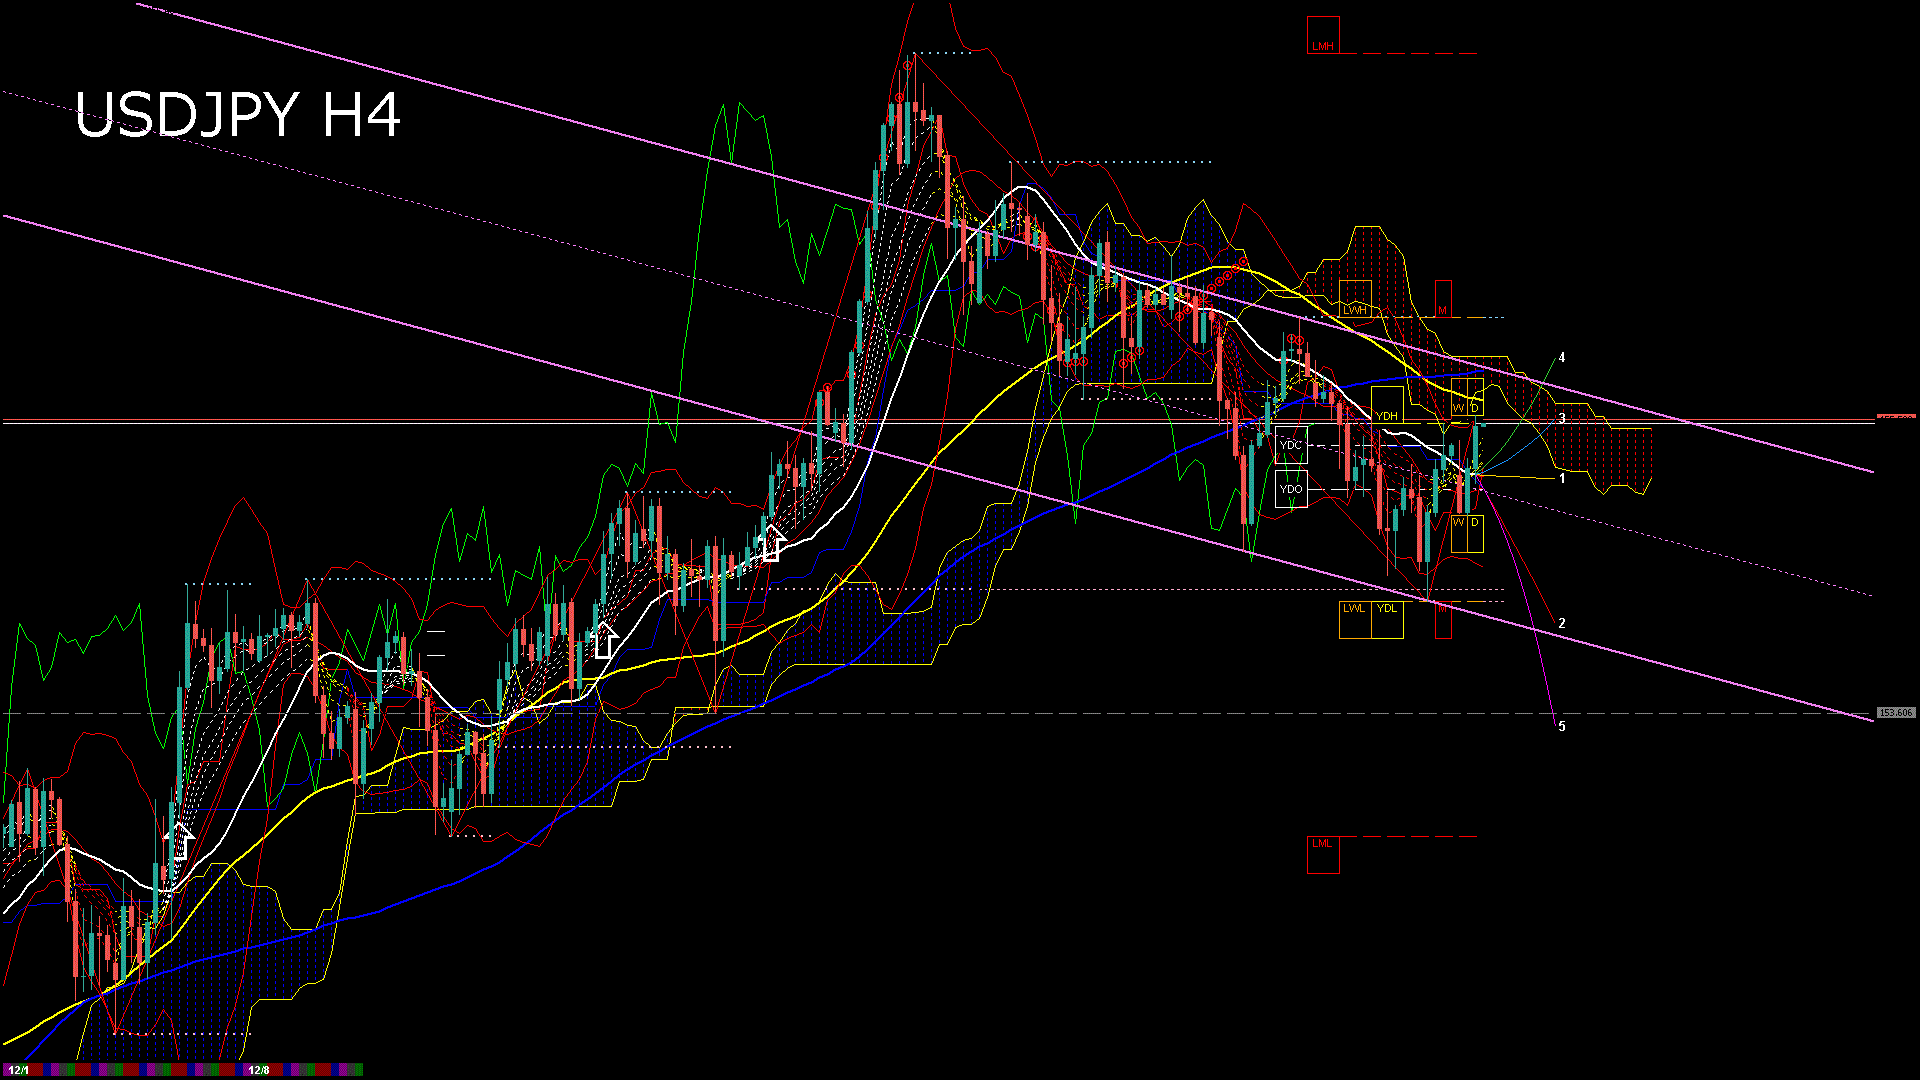
Task: Click the 153.606 price level tag
Action: pos(1895,713)
